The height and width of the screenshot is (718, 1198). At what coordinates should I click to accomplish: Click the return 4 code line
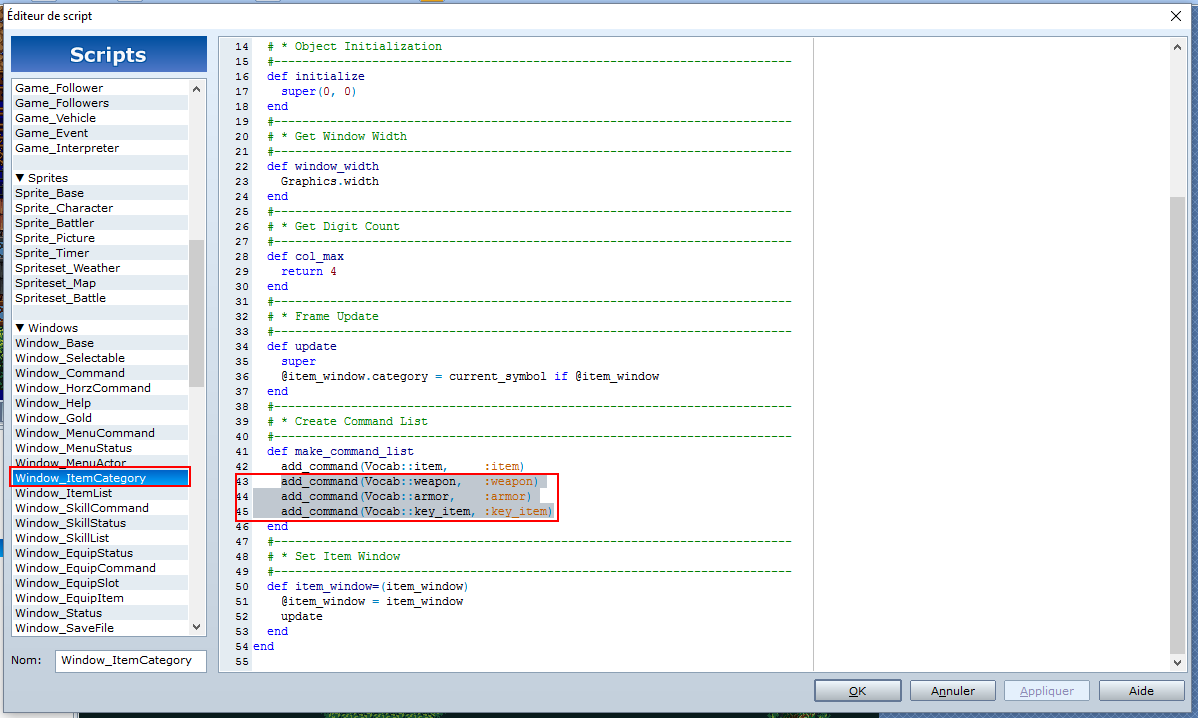tap(308, 271)
